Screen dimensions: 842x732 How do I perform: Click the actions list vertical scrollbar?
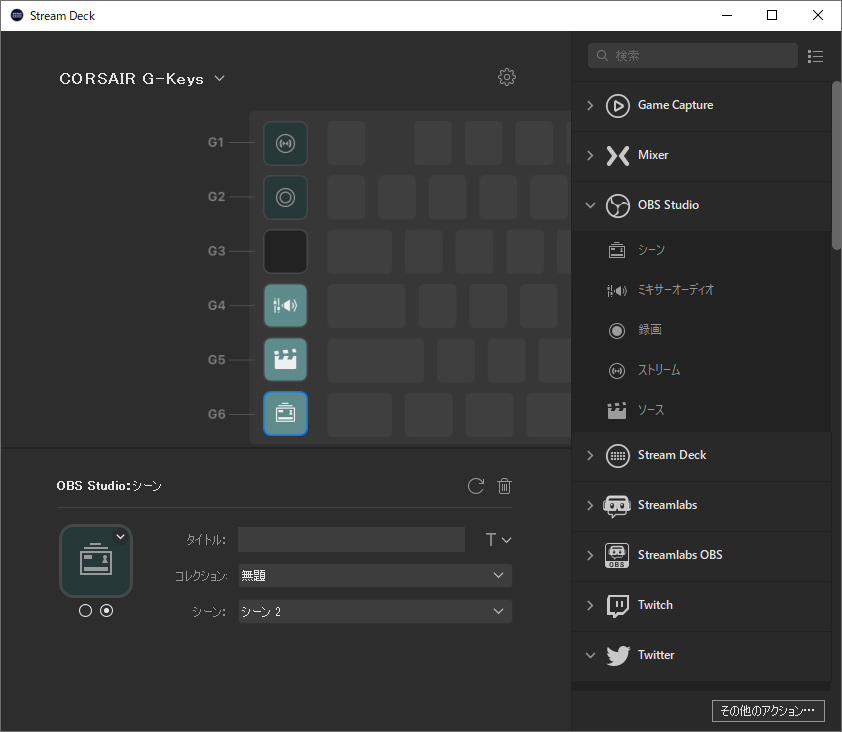pos(836,165)
